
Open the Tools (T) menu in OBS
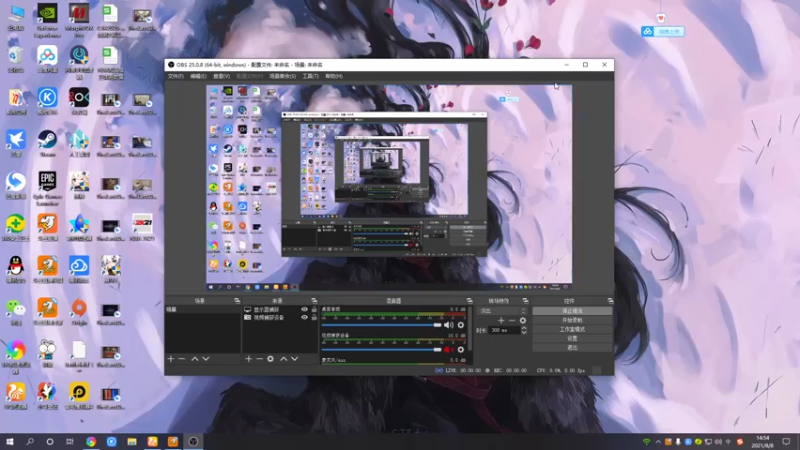pos(310,76)
